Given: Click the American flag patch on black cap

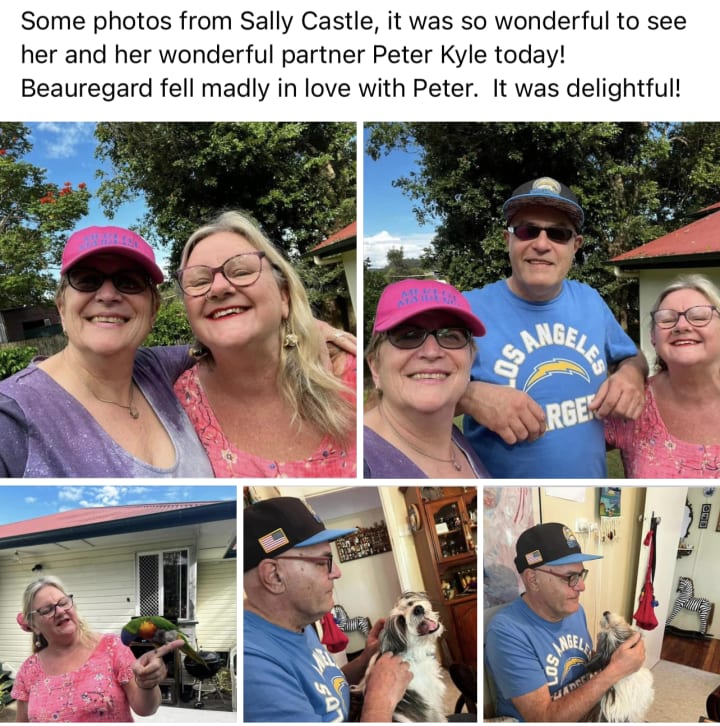Looking at the screenshot, I should point(273,540).
